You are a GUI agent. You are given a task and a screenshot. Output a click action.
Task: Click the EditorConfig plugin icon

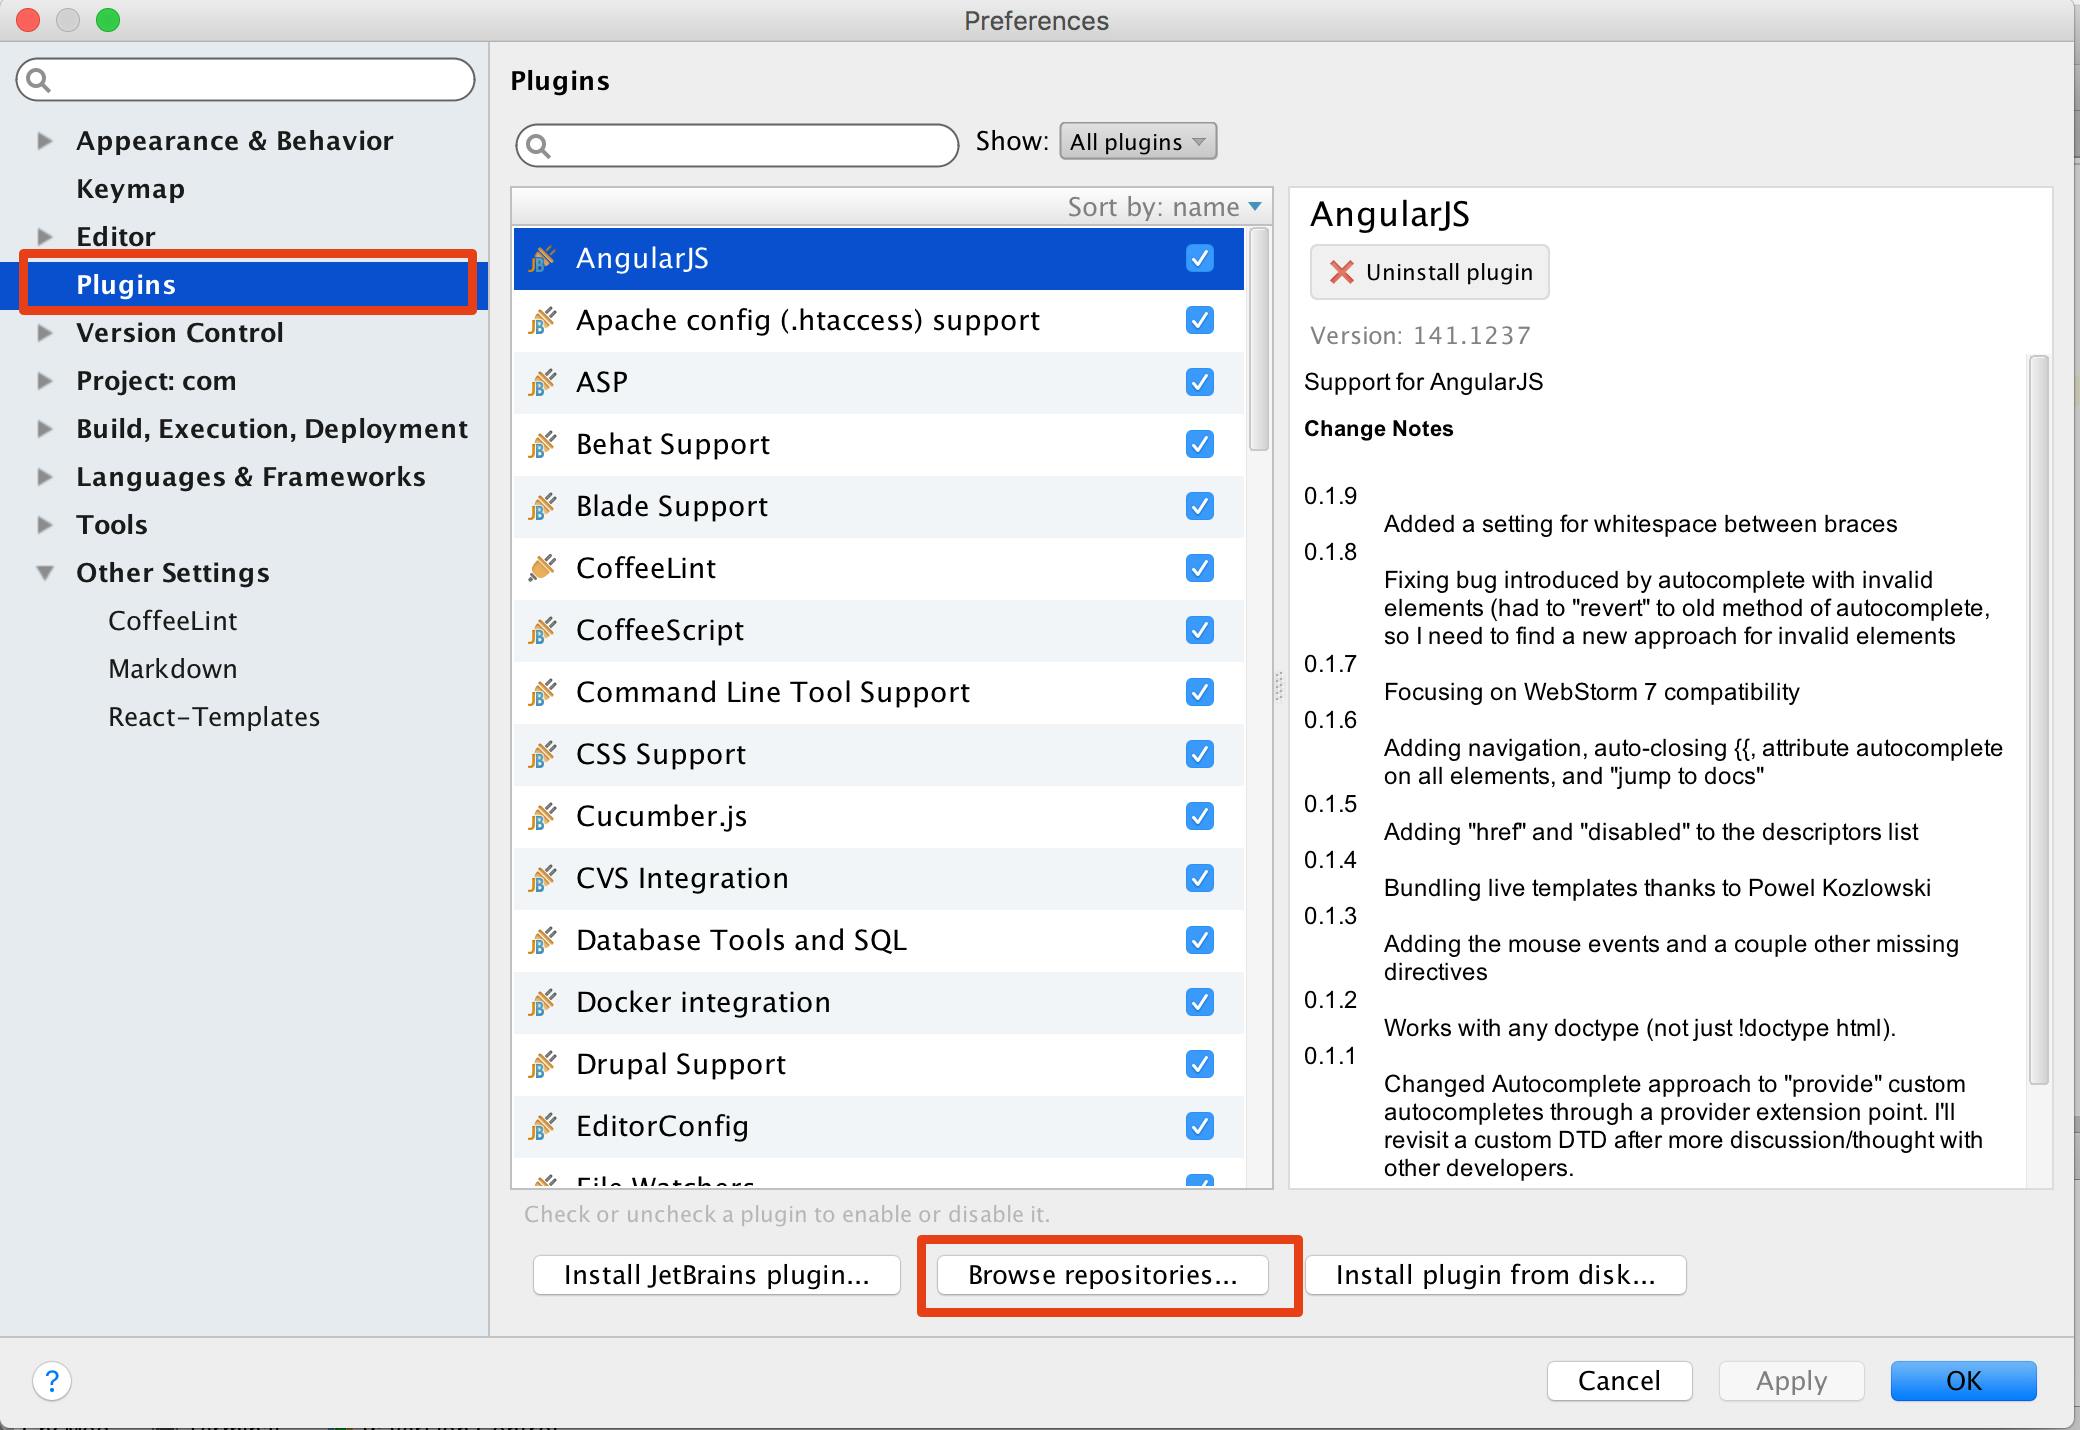(542, 1127)
